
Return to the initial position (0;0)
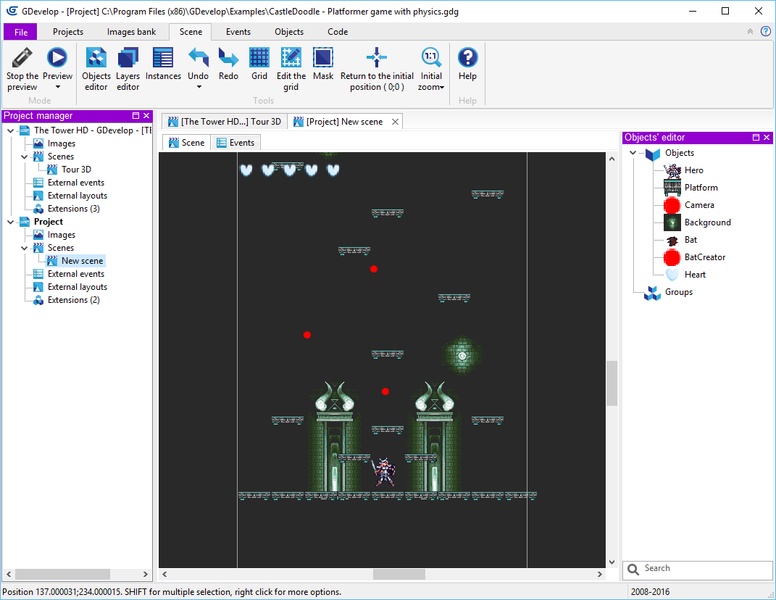pyautogui.click(x=376, y=58)
